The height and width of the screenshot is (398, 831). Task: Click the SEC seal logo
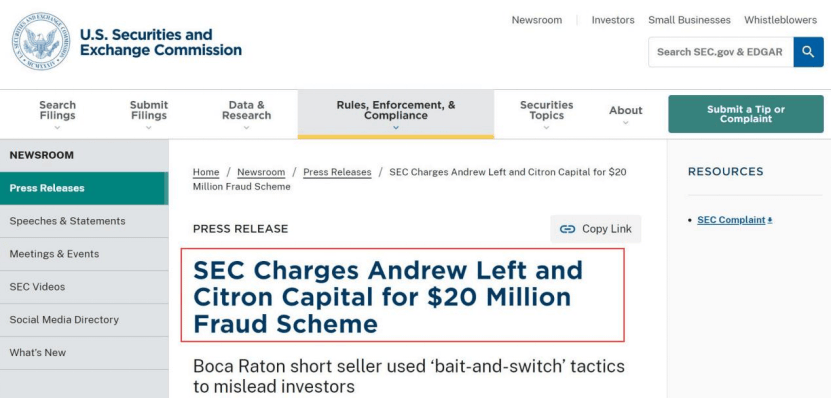(41, 42)
